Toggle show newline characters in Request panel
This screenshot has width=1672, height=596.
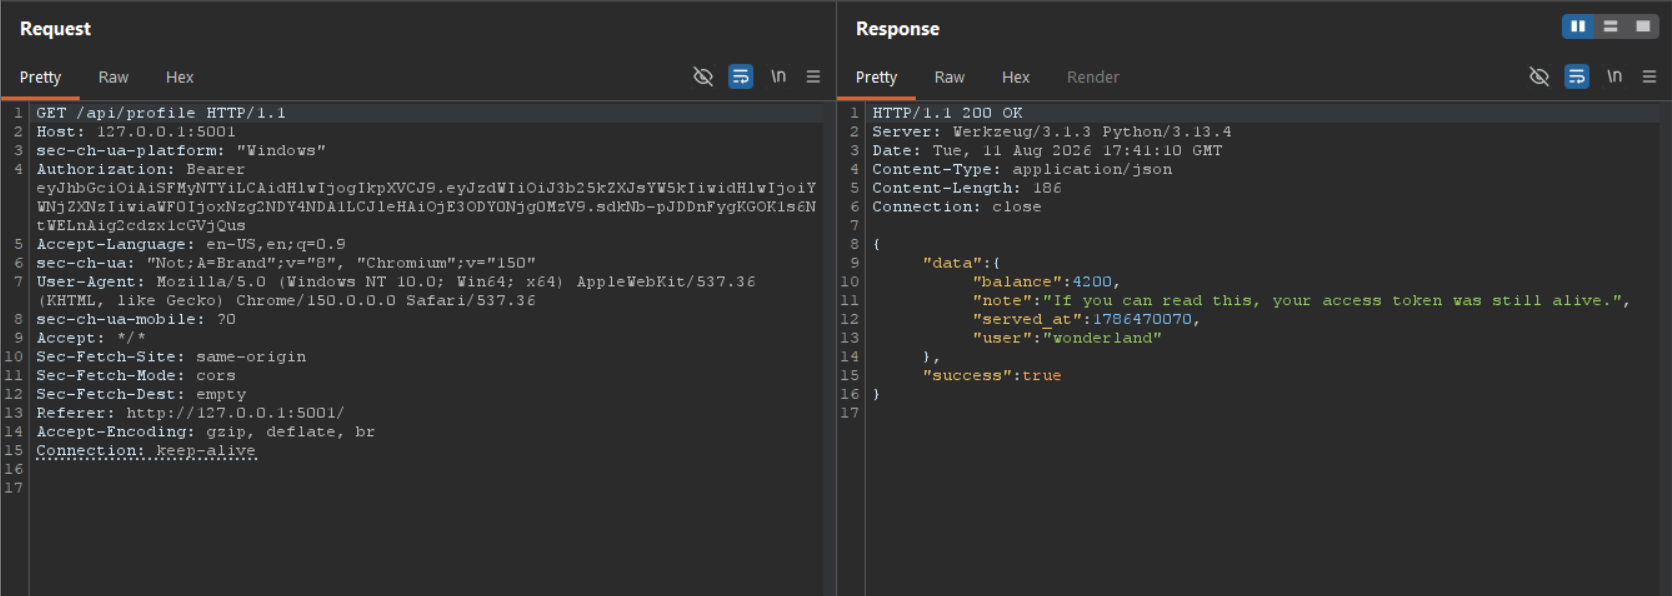click(778, 76)
